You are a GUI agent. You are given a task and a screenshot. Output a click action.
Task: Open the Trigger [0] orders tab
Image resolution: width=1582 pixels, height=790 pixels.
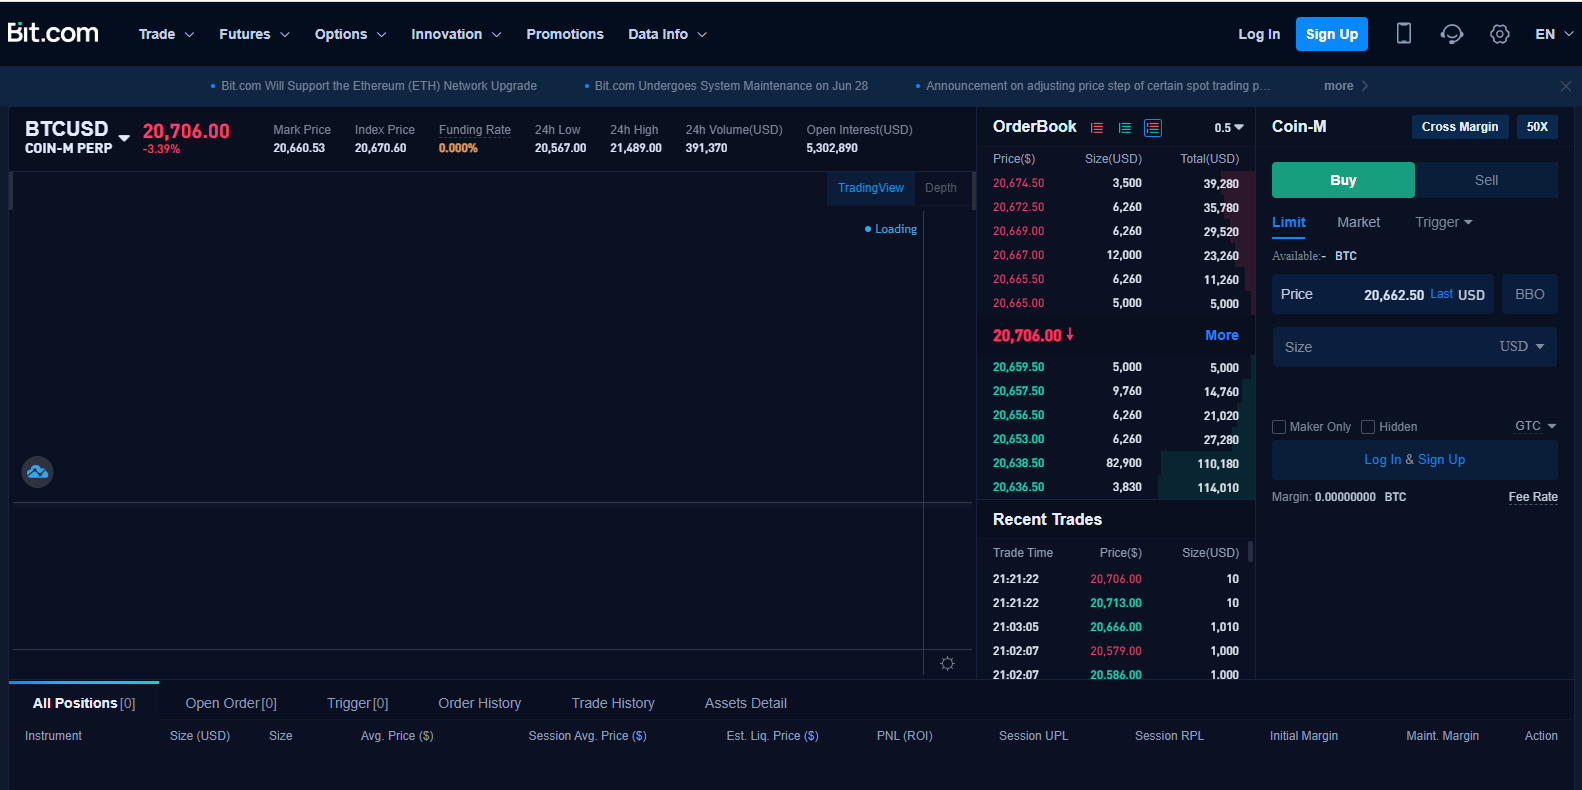(x=358, y=703)
